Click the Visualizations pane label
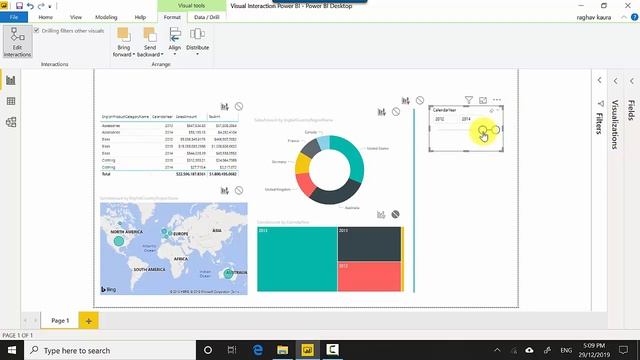This screenshot has width=640, height=360. coord(615,124)
